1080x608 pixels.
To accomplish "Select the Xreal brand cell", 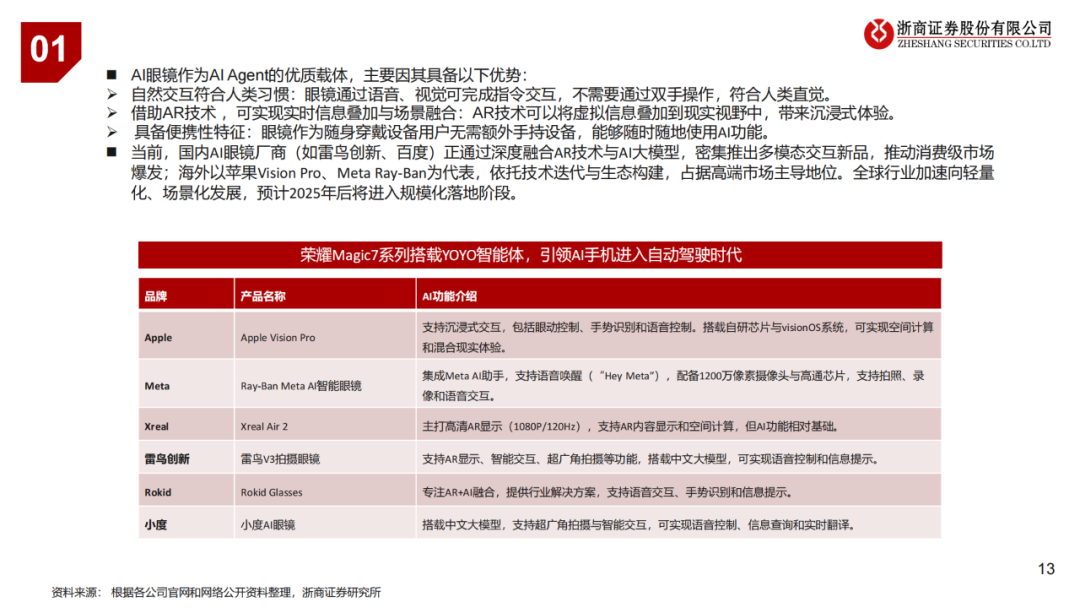I will click(186, 426).
